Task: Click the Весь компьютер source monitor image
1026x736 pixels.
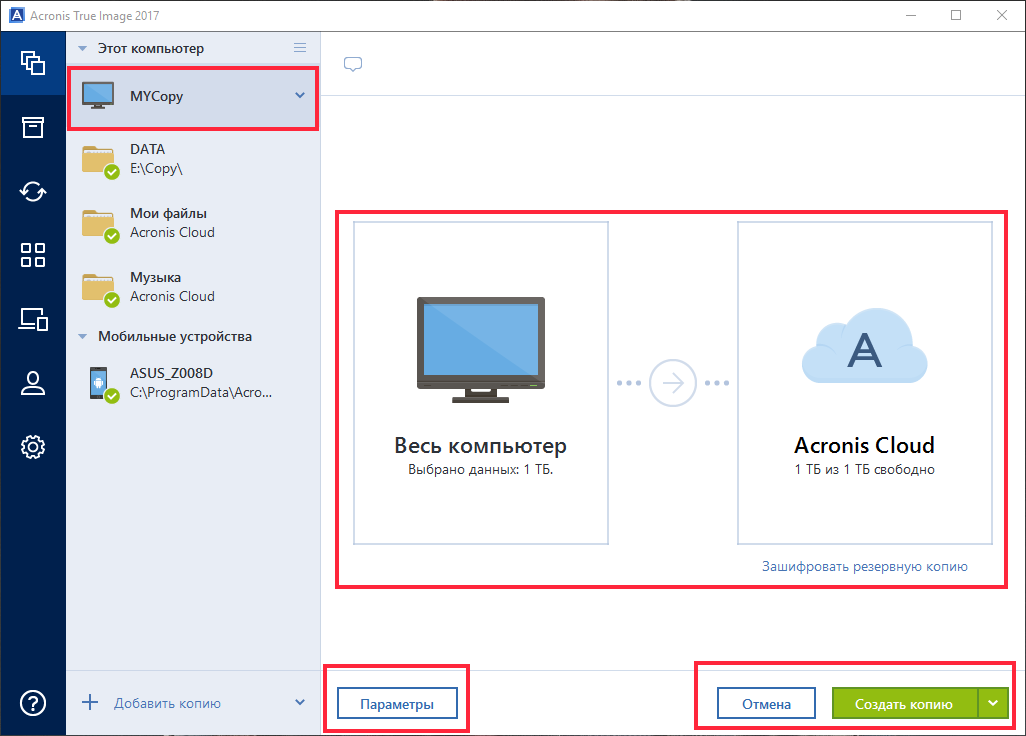Action: click(x=481, y=350)
